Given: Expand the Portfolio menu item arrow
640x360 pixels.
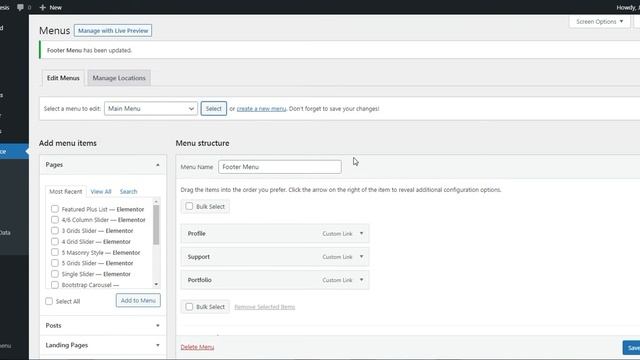Looking at the screenshot, I should pyautogui.click(x=361, y=280).
